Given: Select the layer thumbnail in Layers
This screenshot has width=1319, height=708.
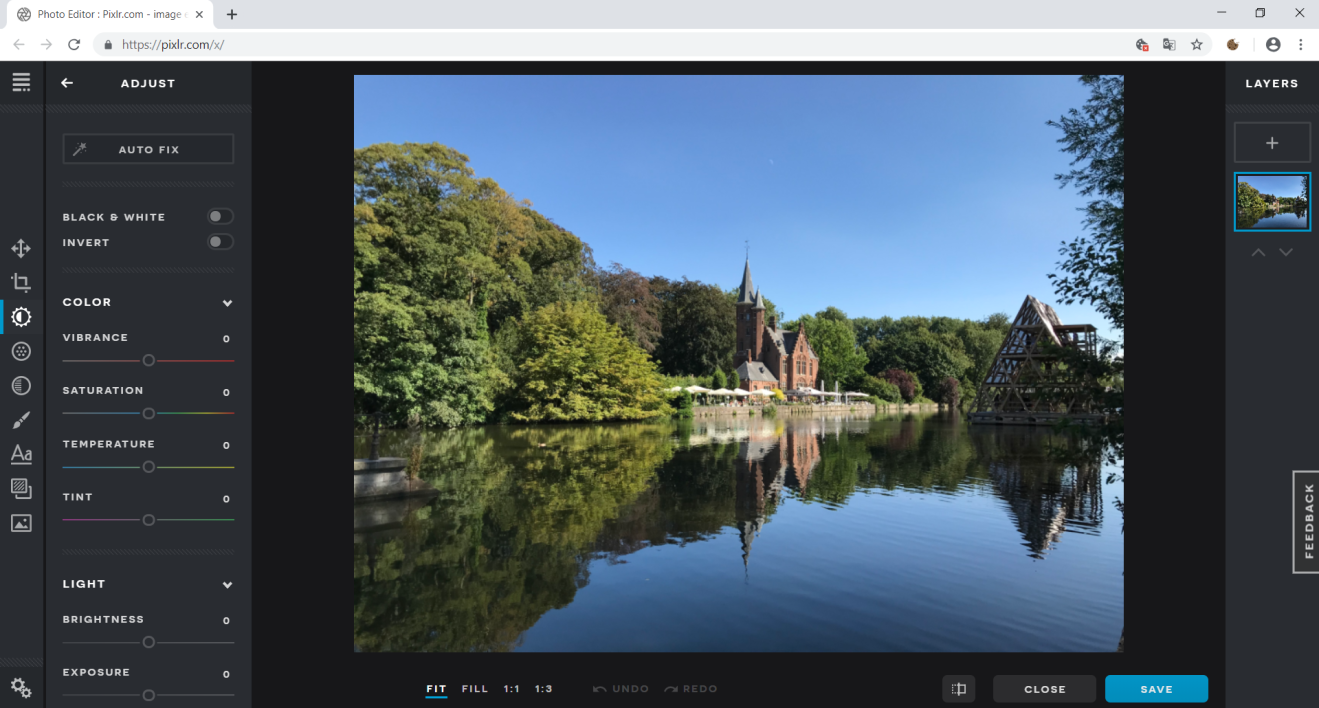Looking at the screenshot, I should tap(1272, 202).
